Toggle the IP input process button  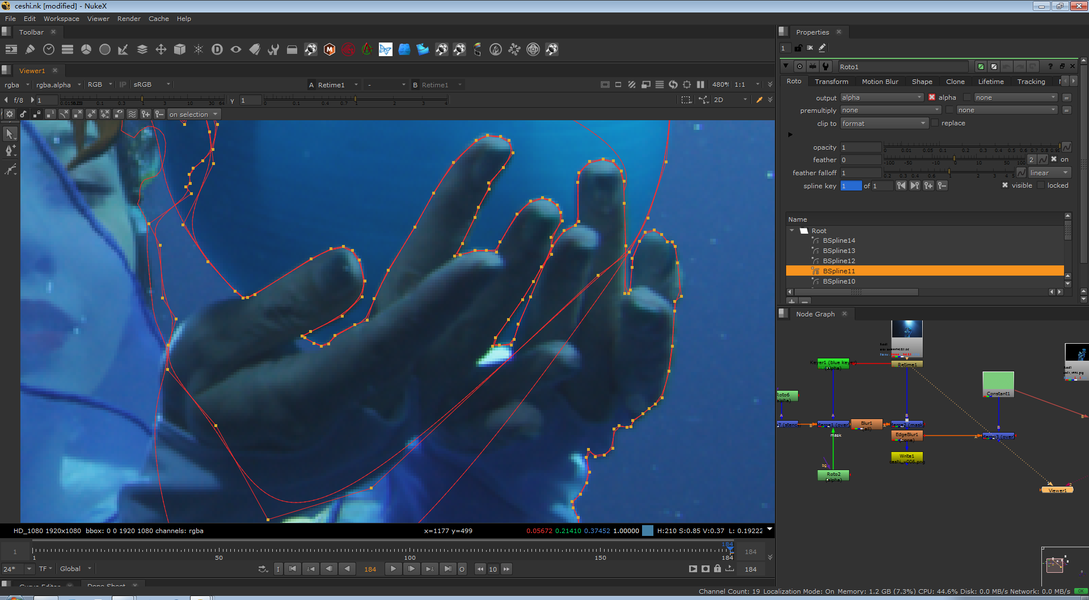(x=123, y=85)
